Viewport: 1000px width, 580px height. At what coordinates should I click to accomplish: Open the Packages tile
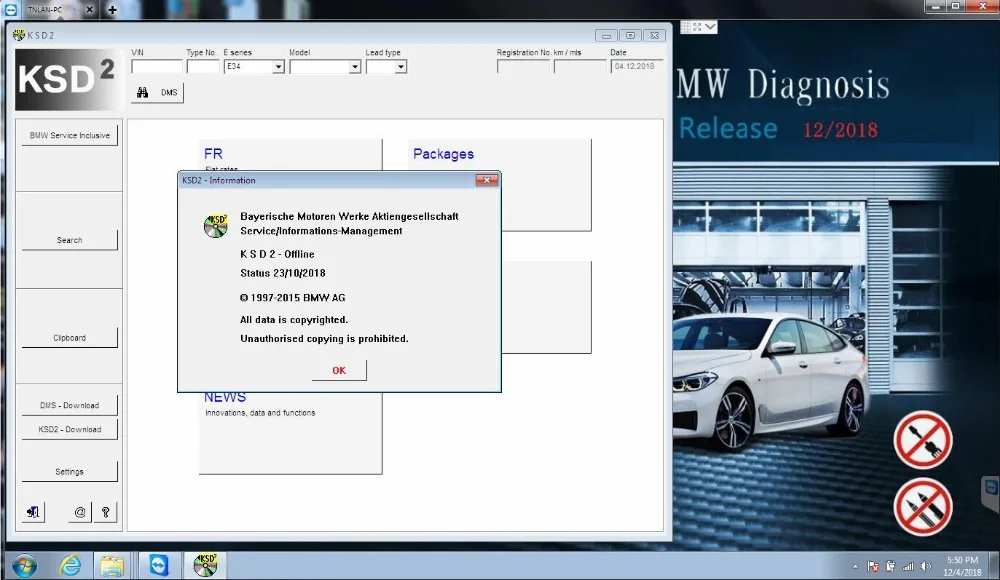pos(499,184)
